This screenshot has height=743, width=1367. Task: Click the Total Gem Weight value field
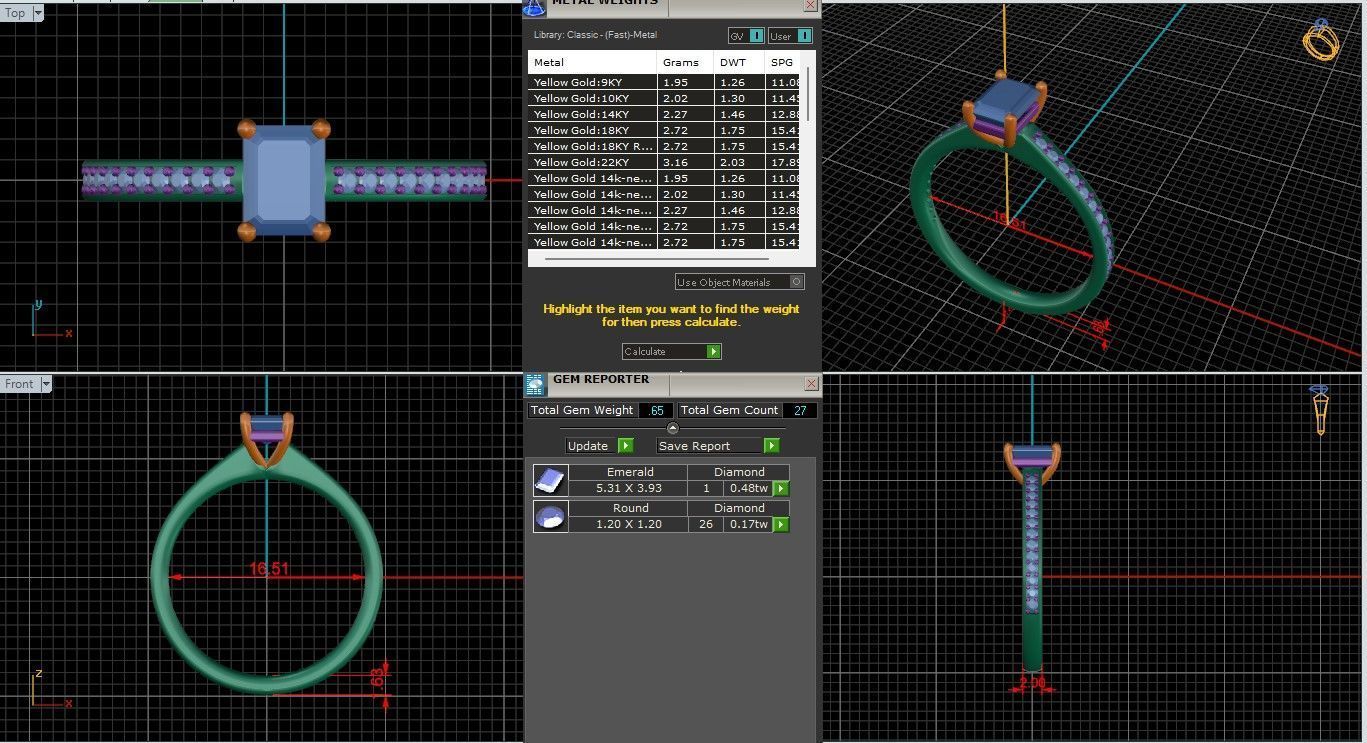coord(656,410)
